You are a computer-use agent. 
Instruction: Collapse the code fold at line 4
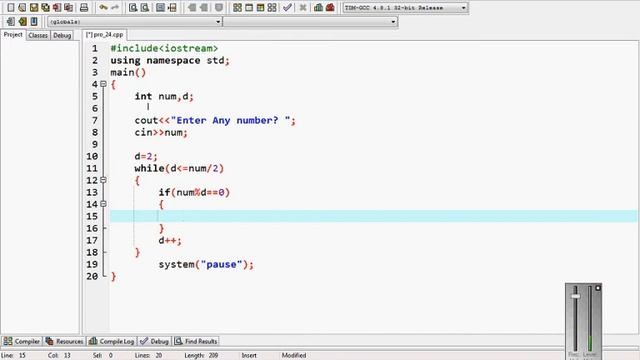[x=103, y=84]
